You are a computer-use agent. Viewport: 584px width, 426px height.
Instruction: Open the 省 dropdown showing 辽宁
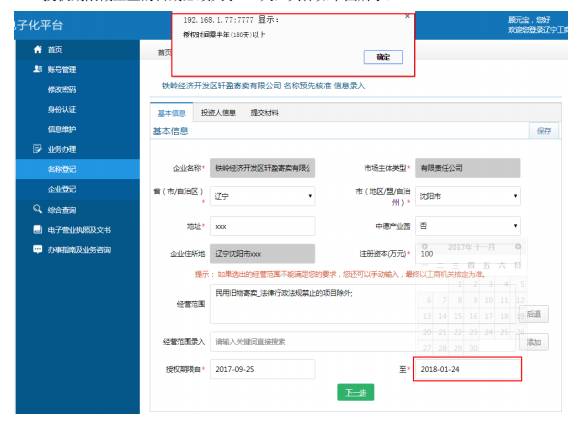coord(263,196)
